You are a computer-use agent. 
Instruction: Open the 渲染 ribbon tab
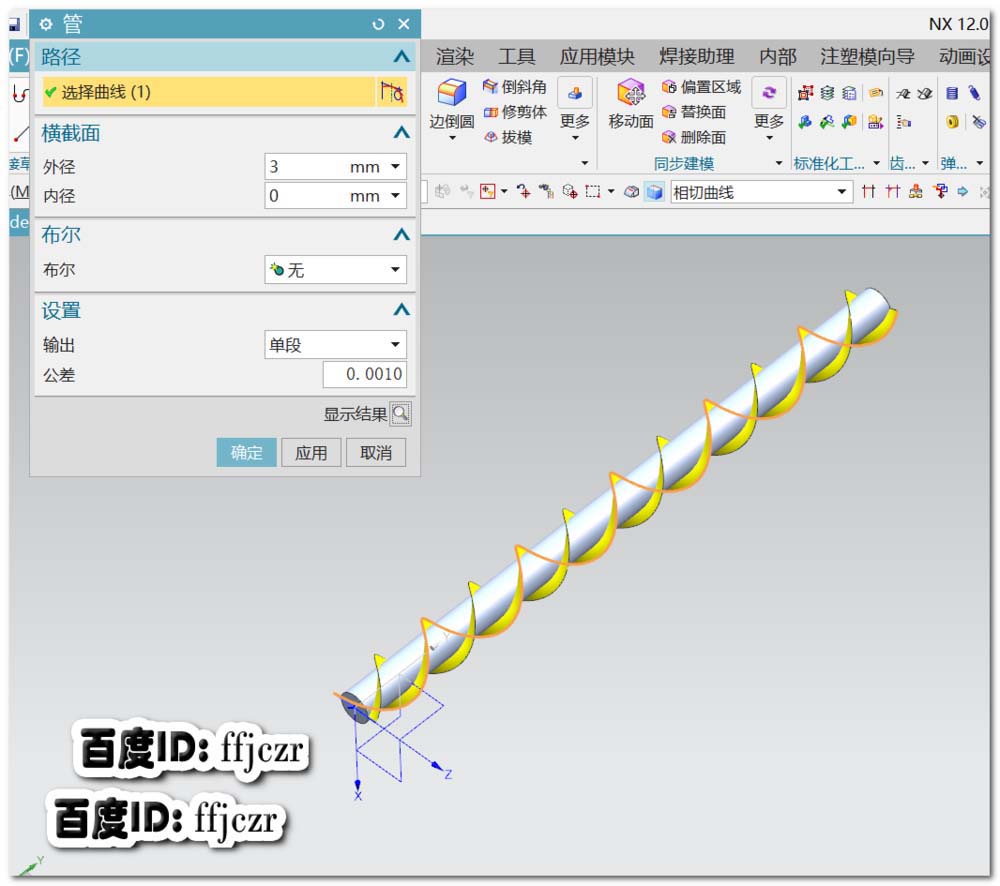point(455,57)
